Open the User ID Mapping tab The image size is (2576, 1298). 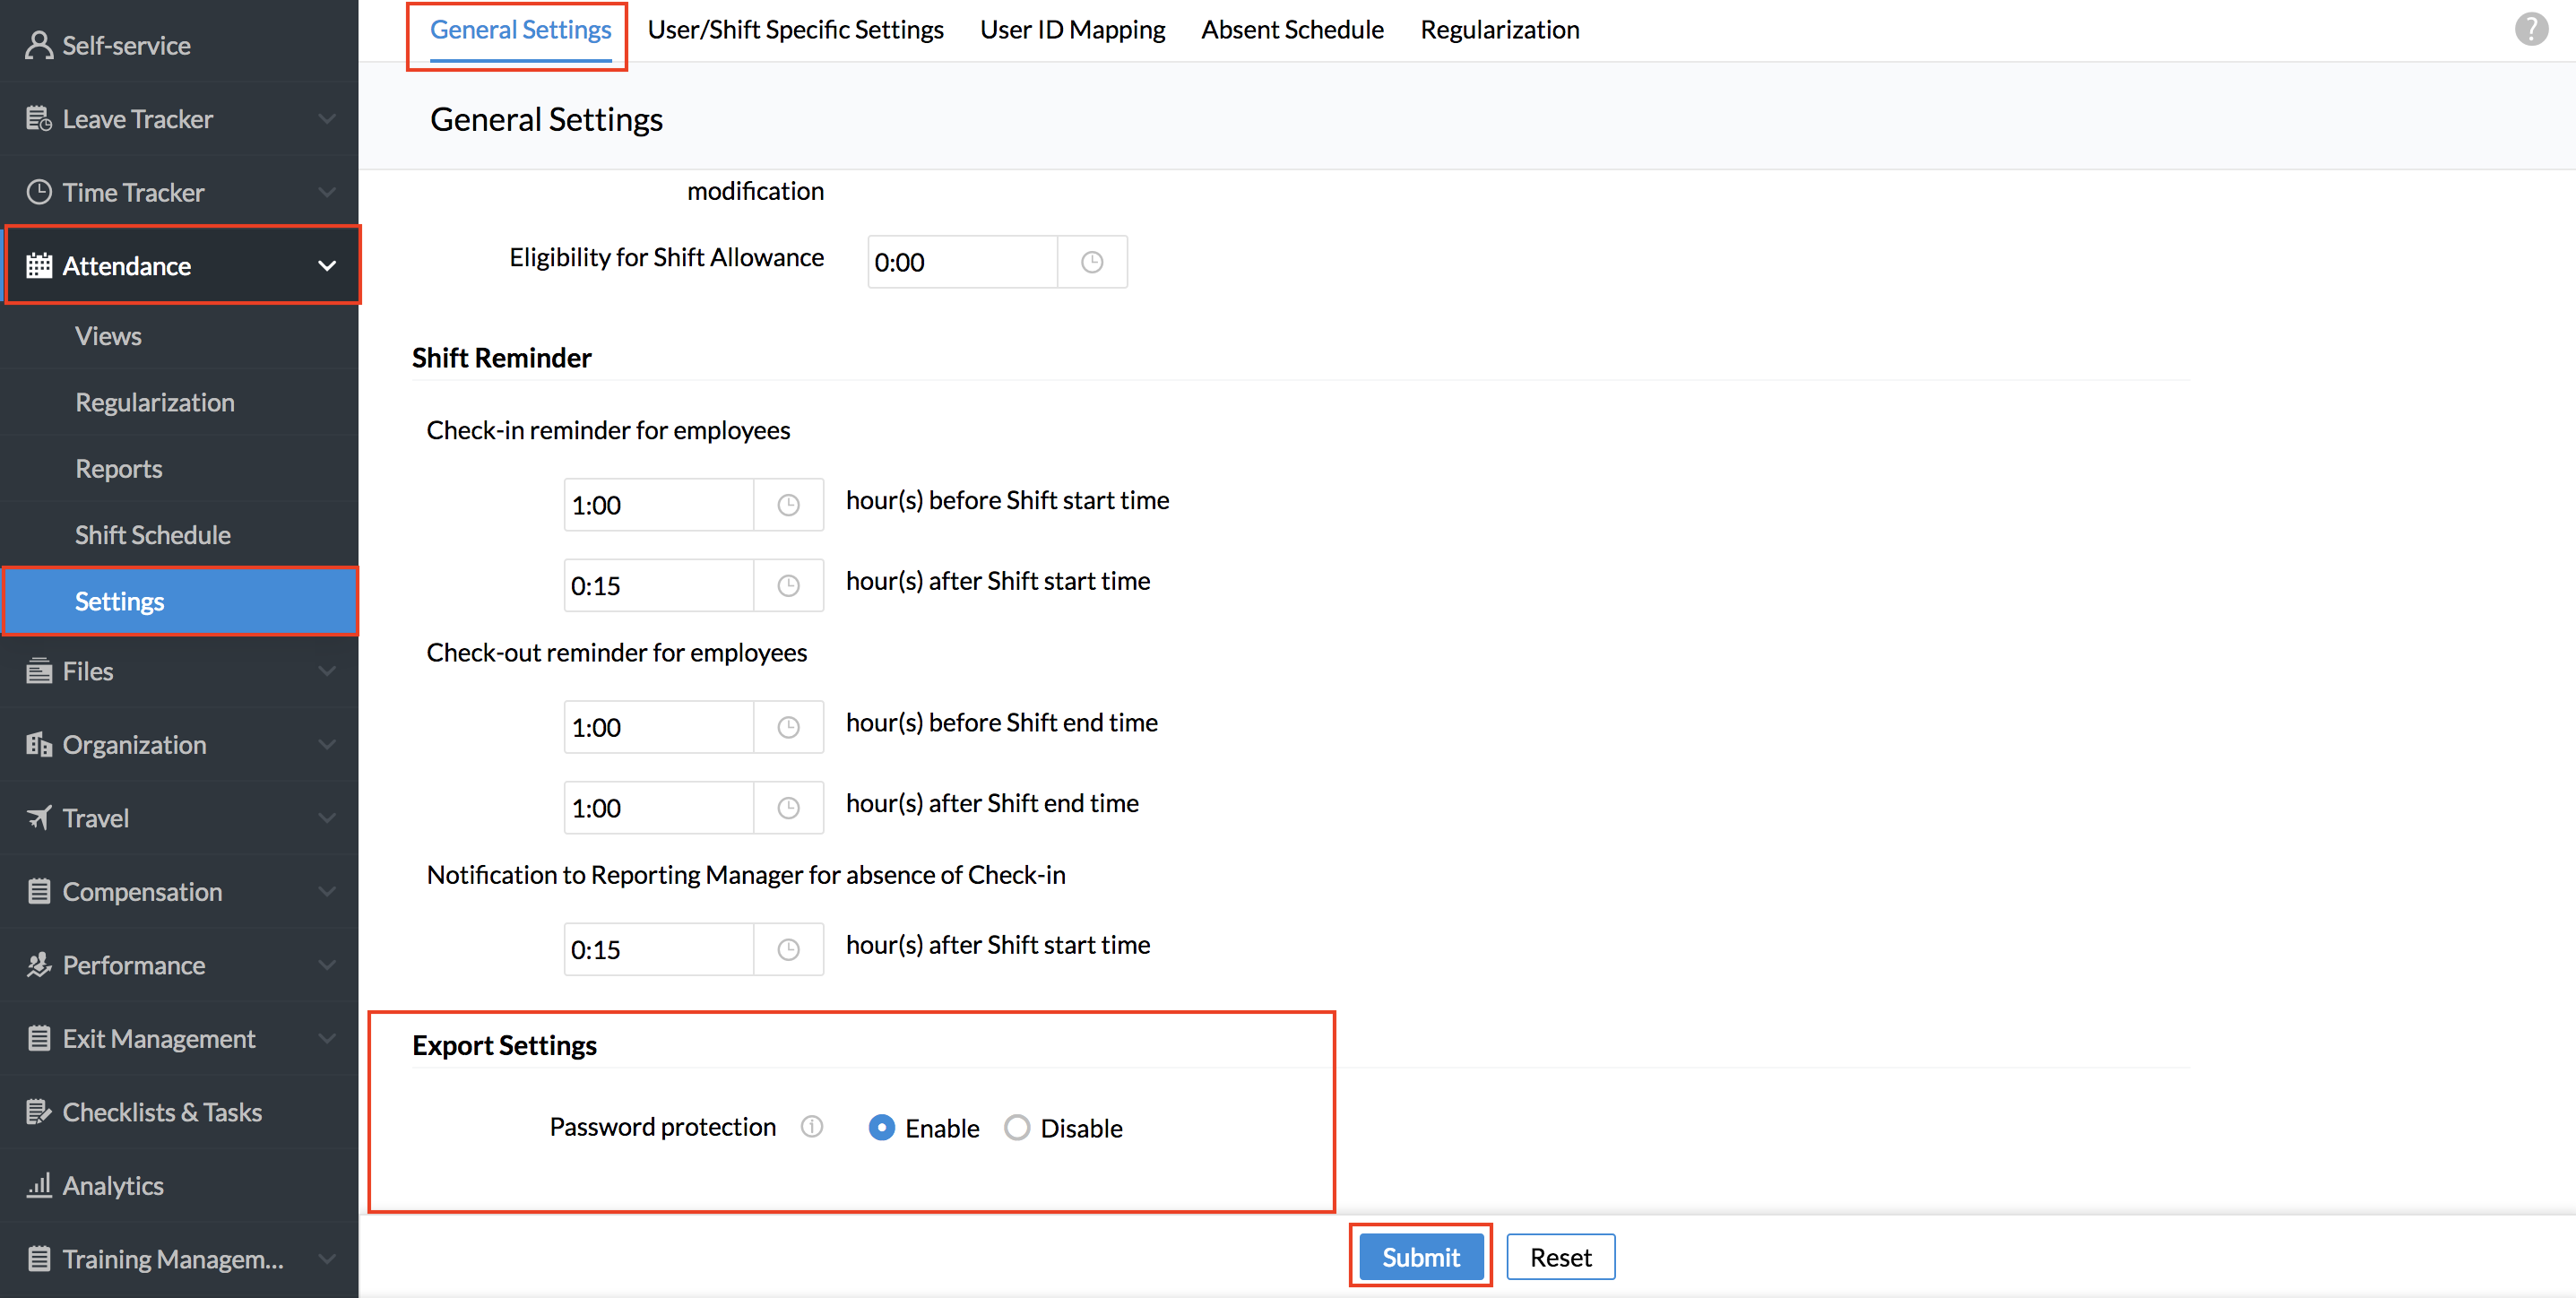[1072, 30]
